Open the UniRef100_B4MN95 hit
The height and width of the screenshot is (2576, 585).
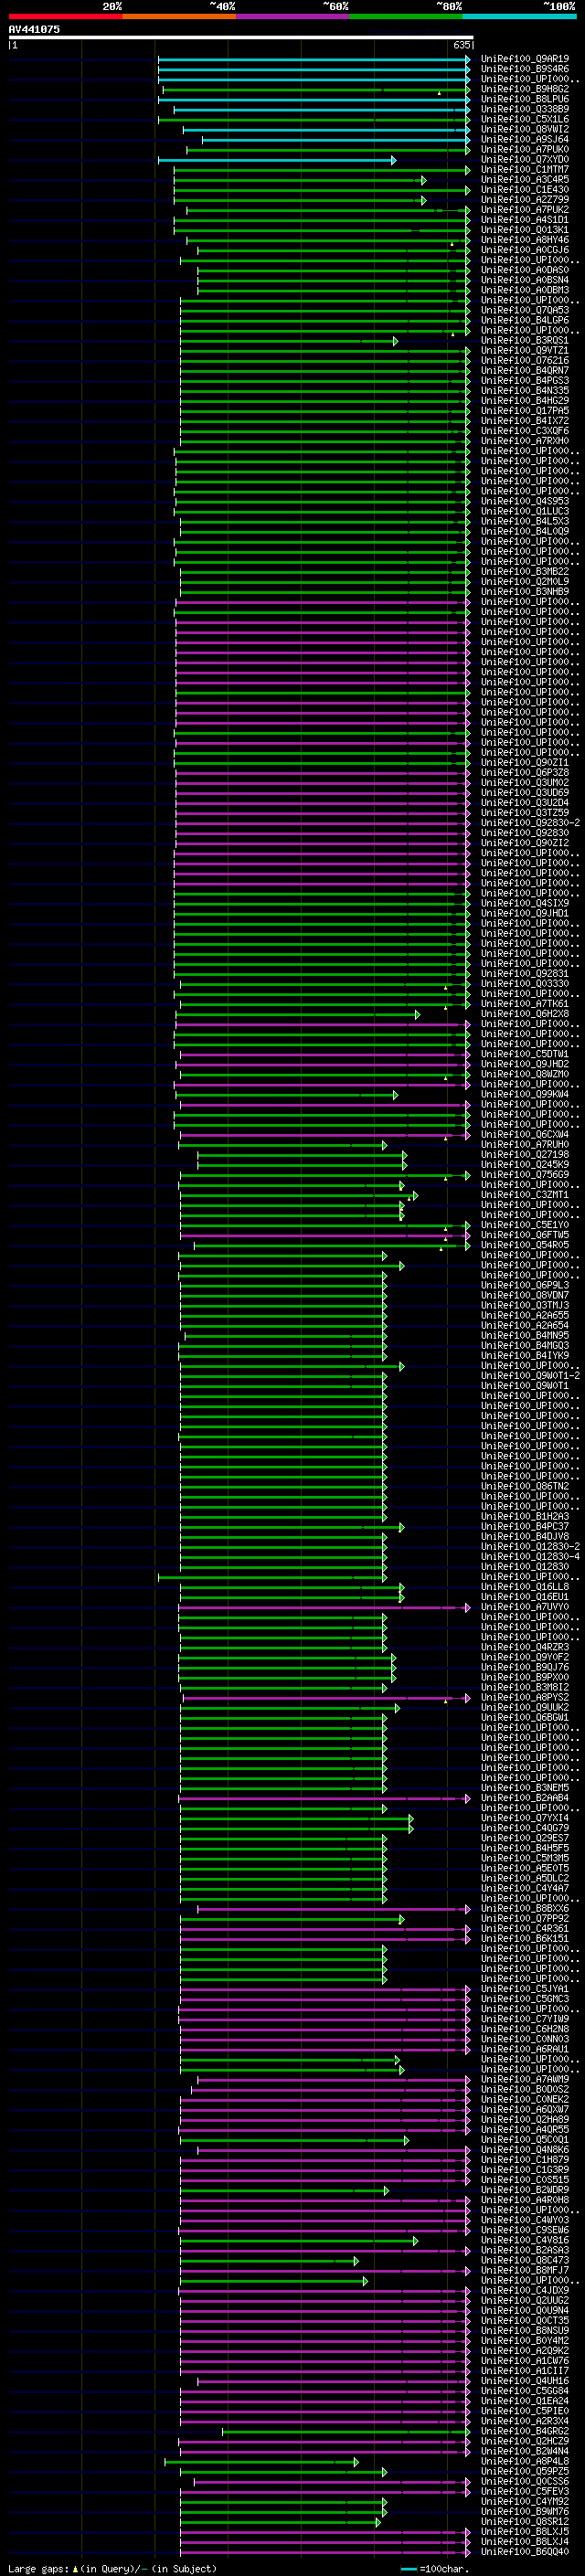[x=524, y=1335]
